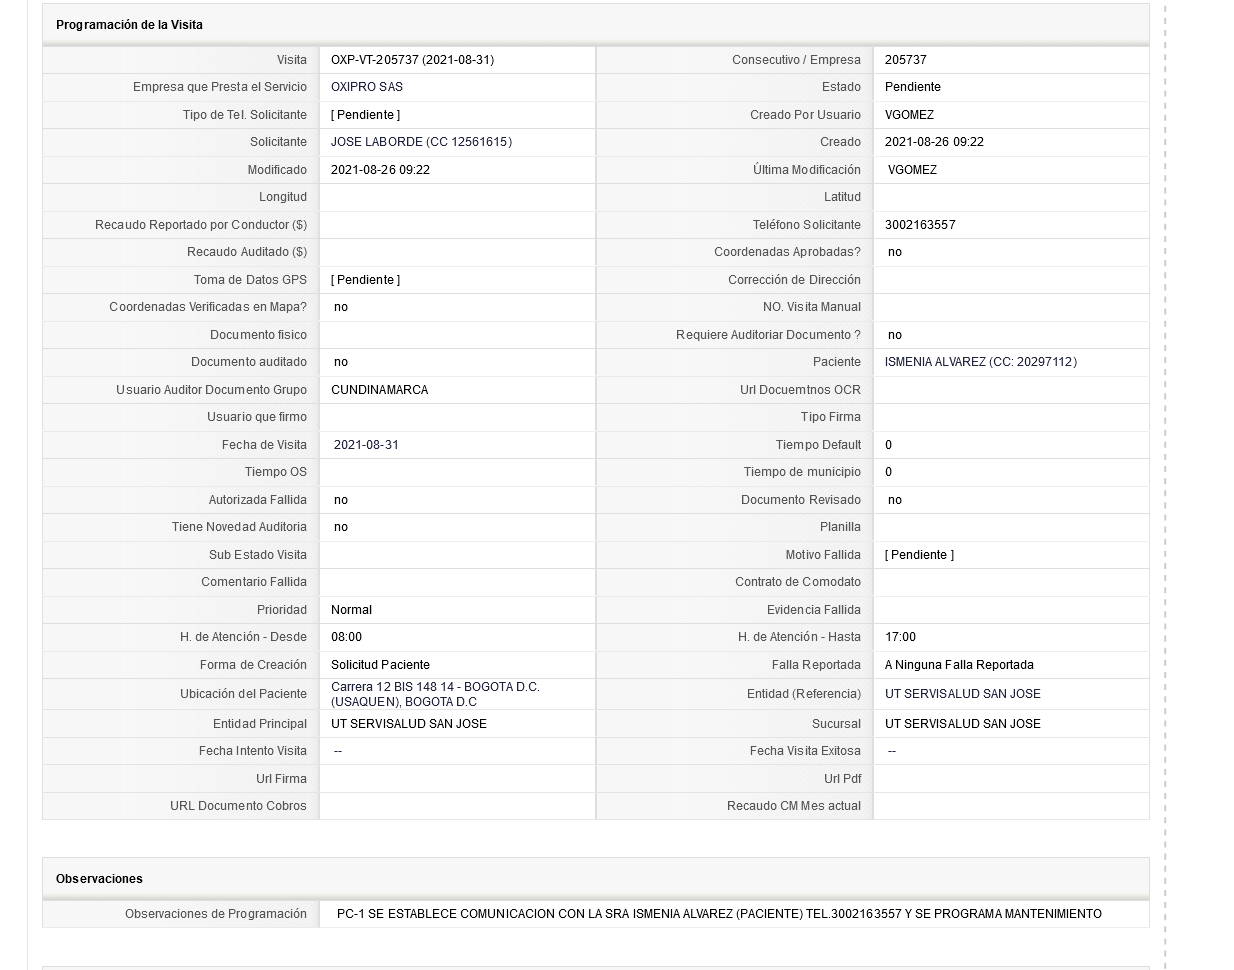Click the Contrato de Comodato label
The width and height of the screenshot is (1234, 970).
pyautogui.click(x=798, y=582)
